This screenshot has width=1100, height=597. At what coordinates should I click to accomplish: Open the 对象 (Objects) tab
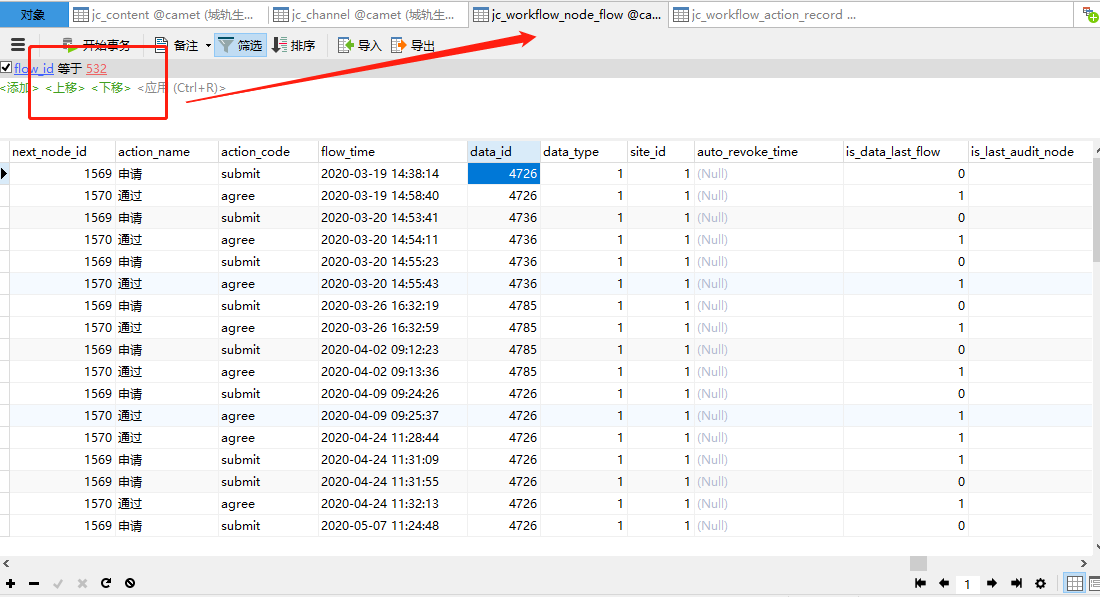(x=33, y=15)
